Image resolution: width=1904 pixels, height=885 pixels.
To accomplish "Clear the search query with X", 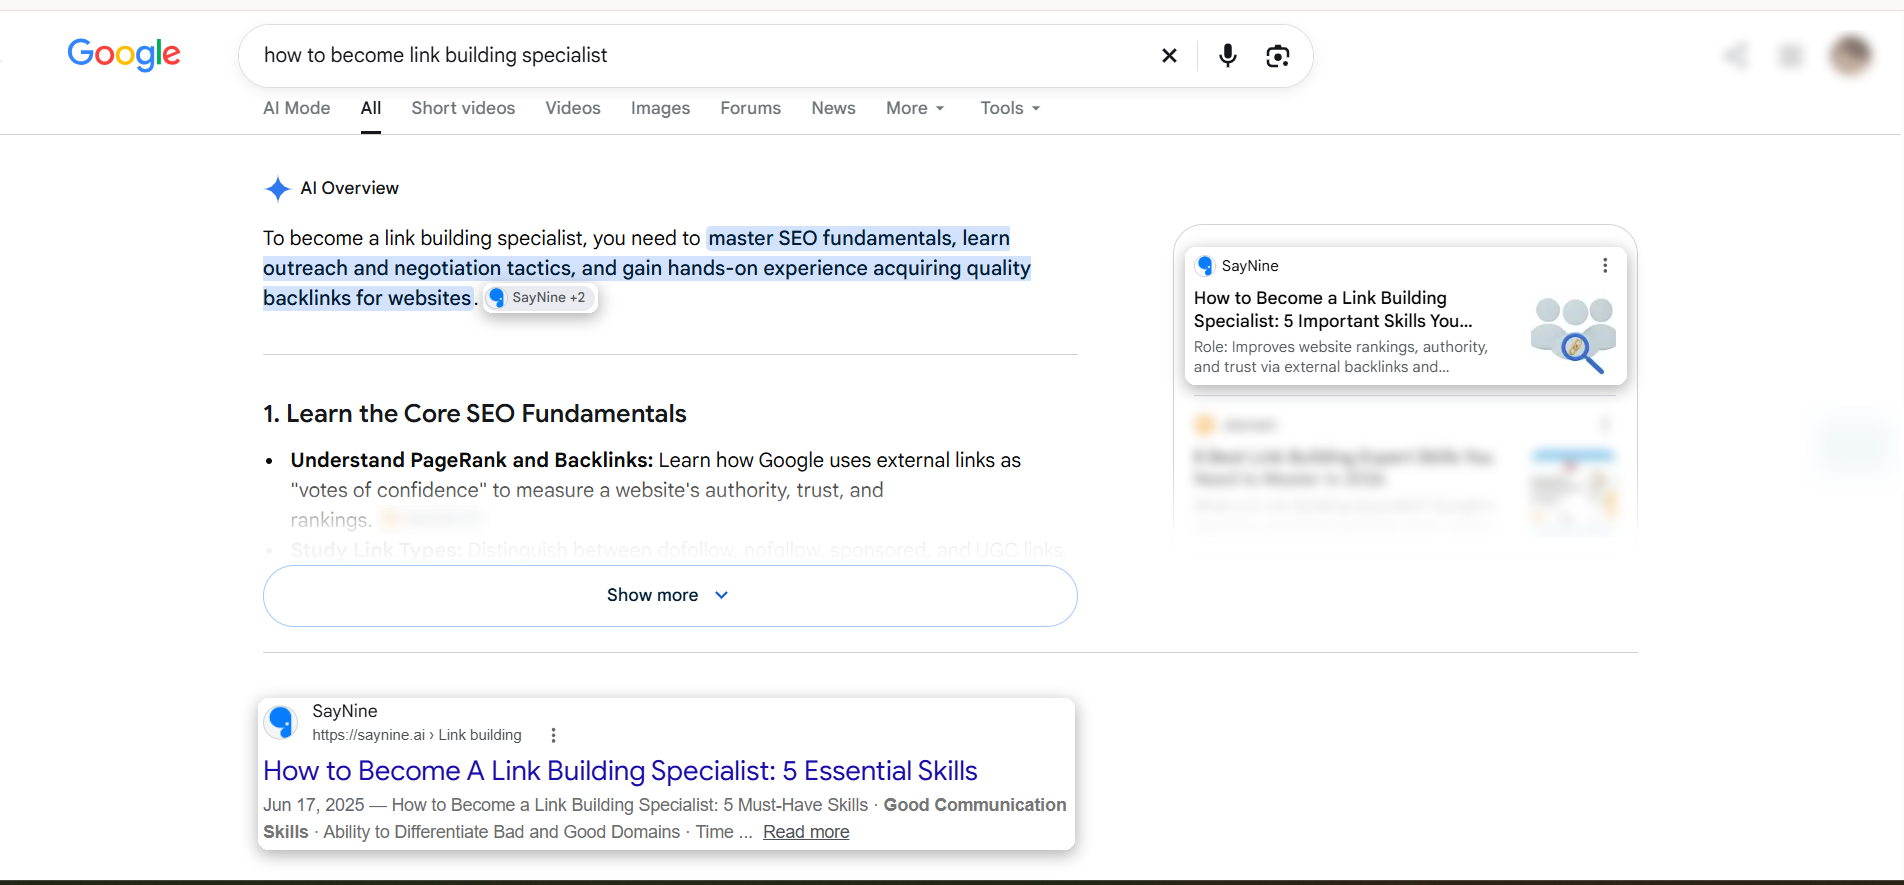I will 1169,56.
